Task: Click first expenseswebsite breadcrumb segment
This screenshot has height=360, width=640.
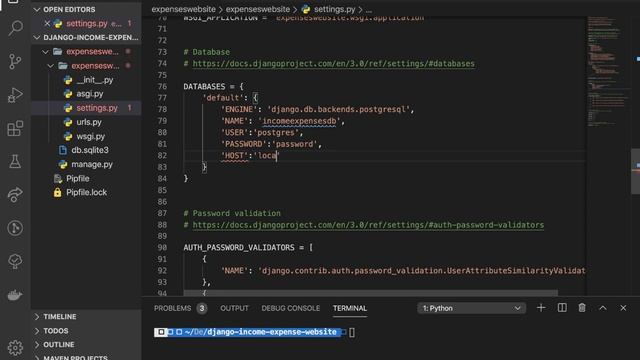Action: [x=183, y=9]
